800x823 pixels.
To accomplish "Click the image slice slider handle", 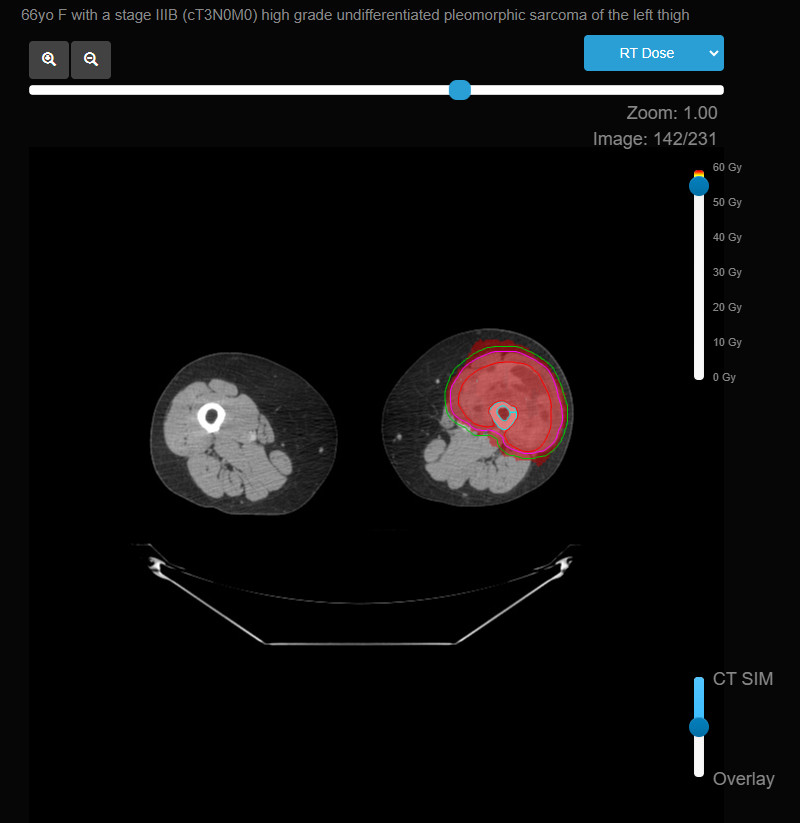I will coord(460,90).
